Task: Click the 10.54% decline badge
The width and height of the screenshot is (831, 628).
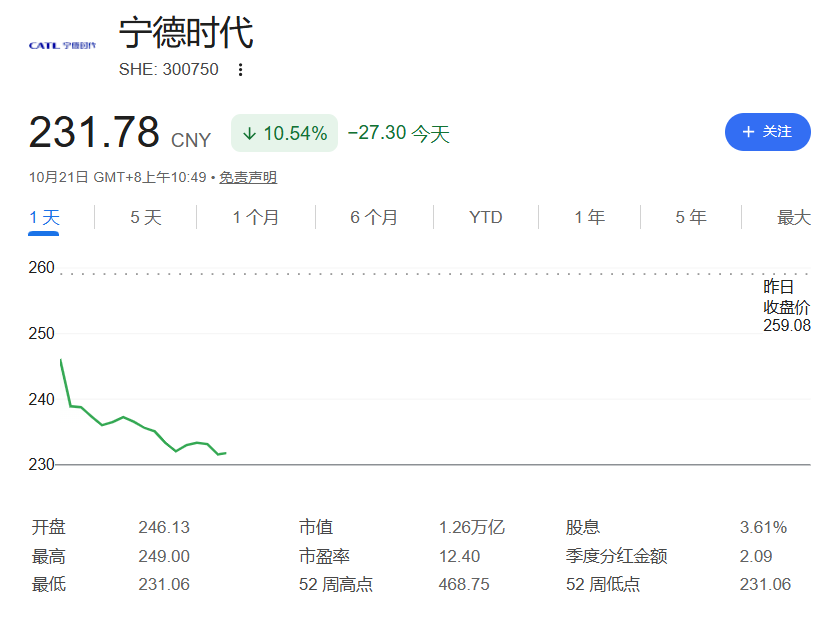Action: click(285, 133)
